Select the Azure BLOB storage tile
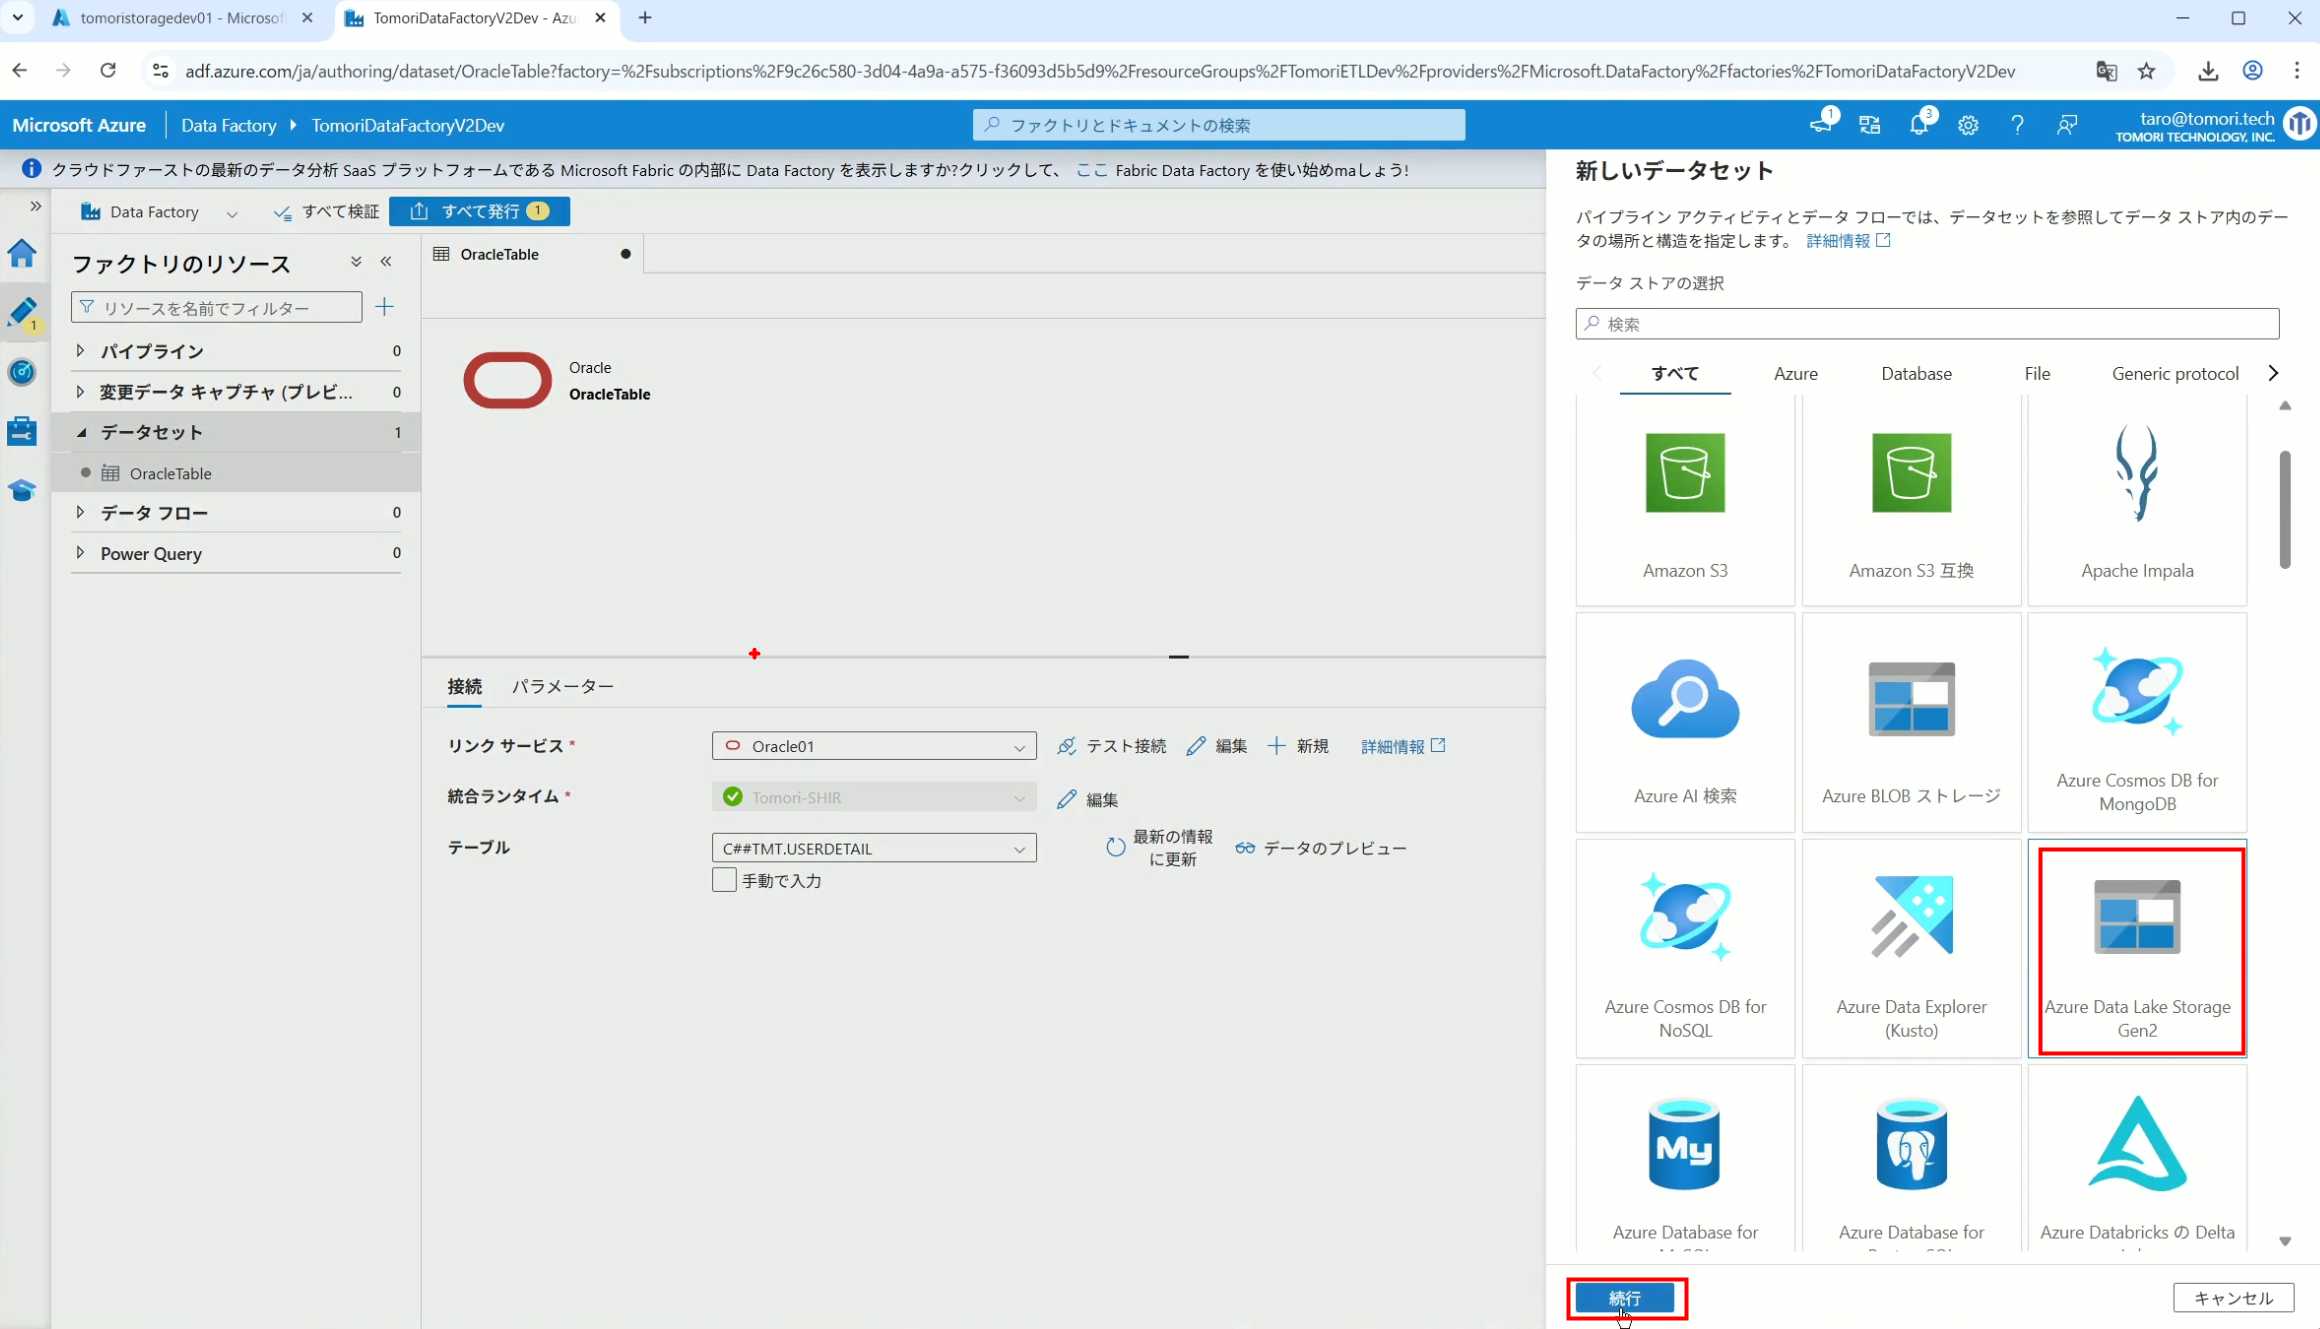Image resolution: width=2320 pixels, height=1329 pixels. pos(1910,723)
